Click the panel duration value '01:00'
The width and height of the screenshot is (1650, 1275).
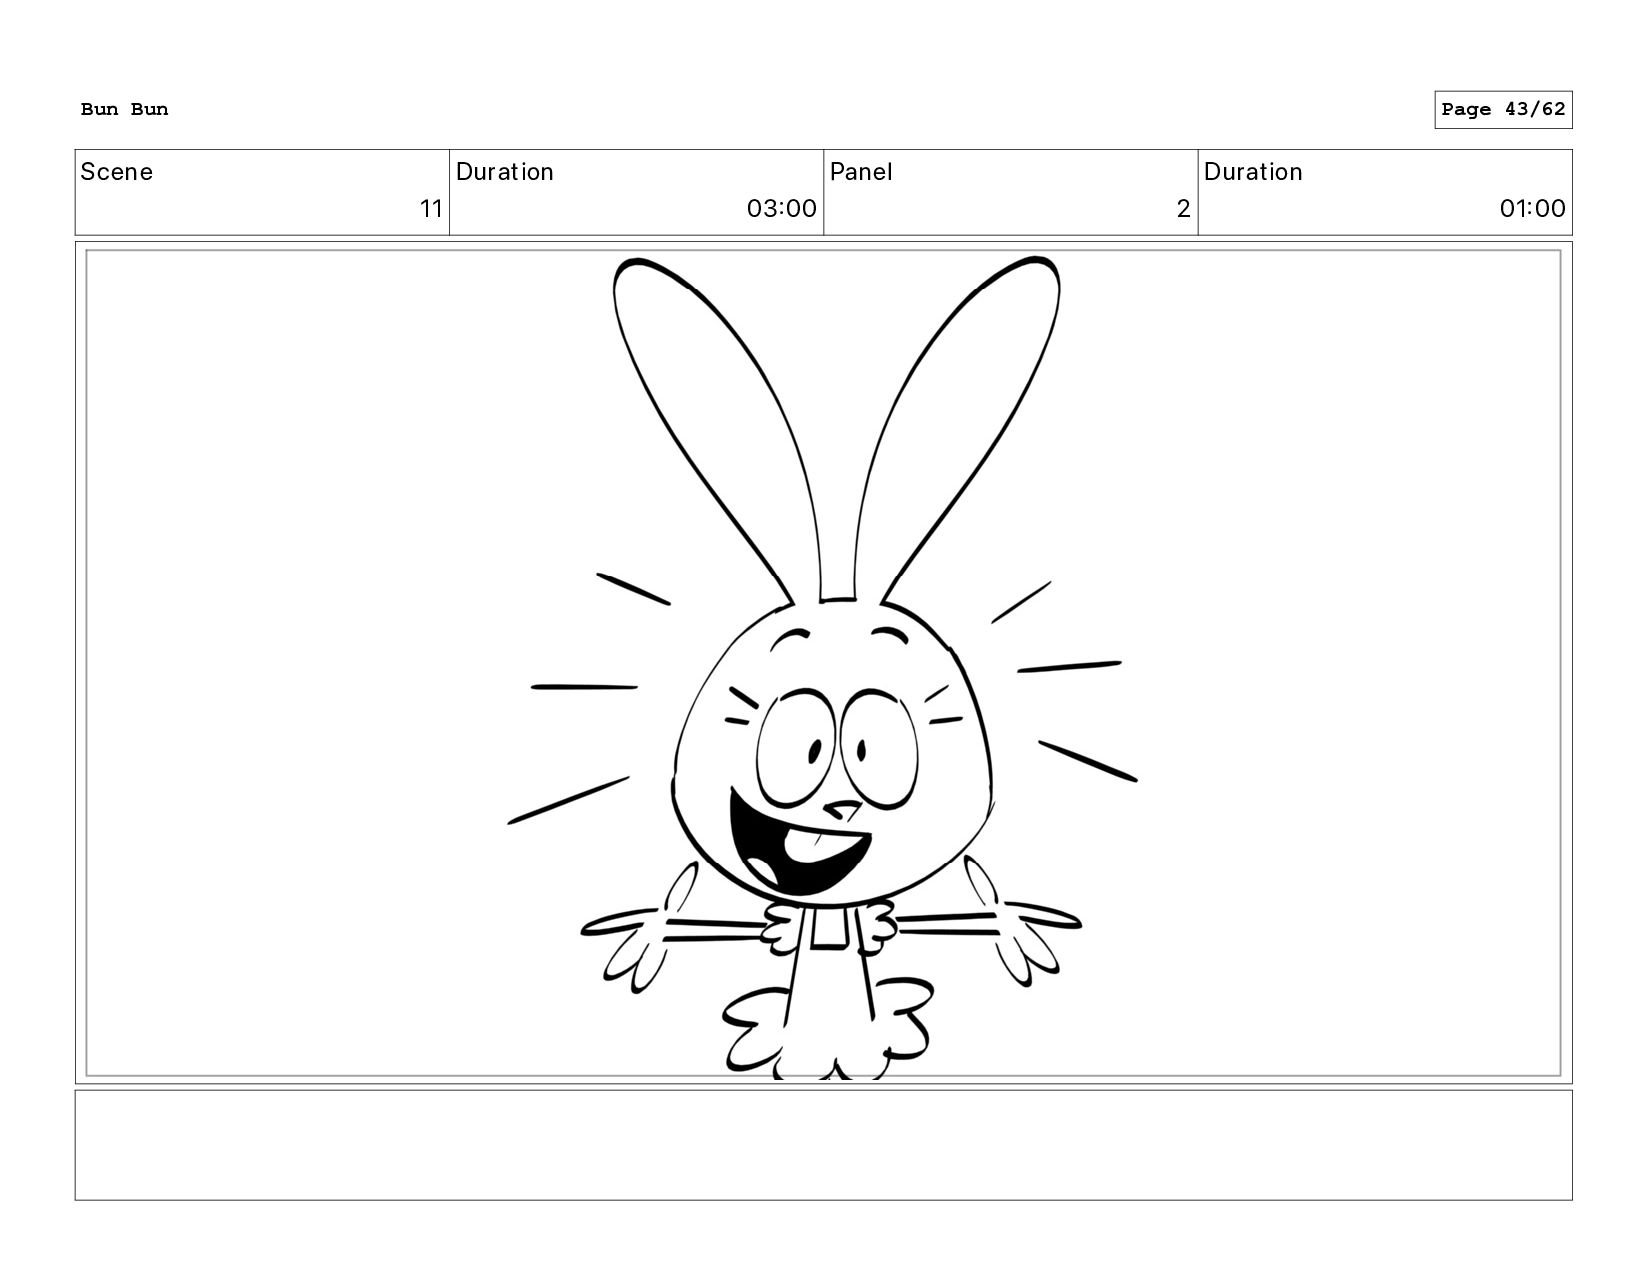(x=1532, y=209)
